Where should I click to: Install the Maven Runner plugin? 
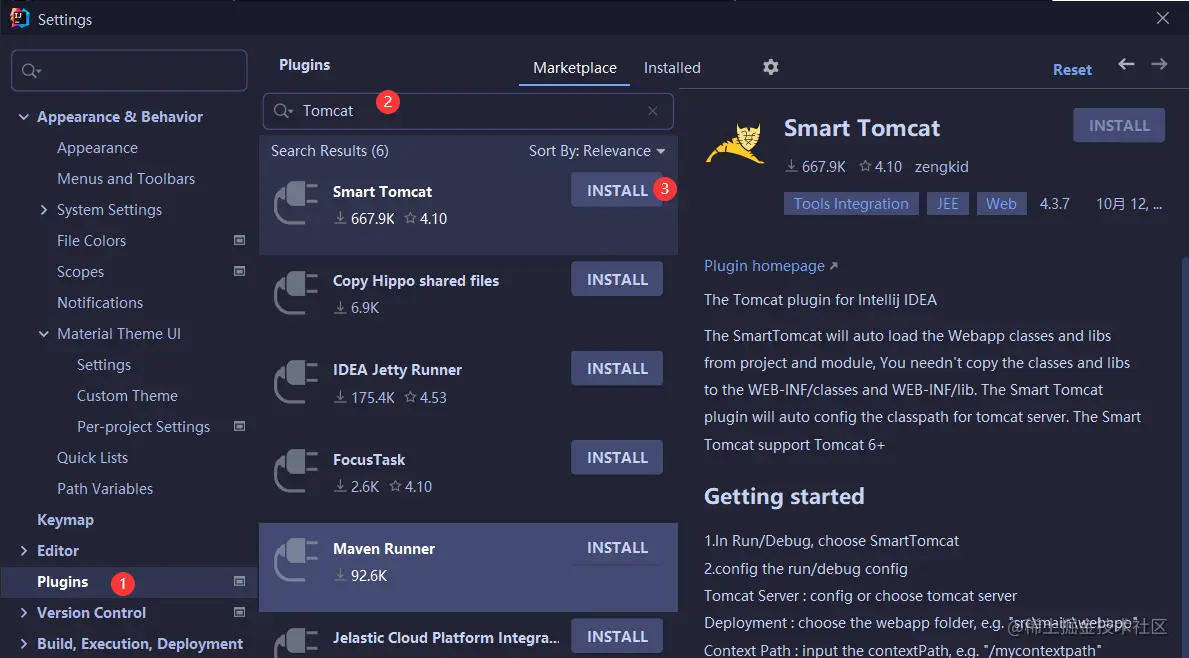pyautogui.click(x=616, y=547)
